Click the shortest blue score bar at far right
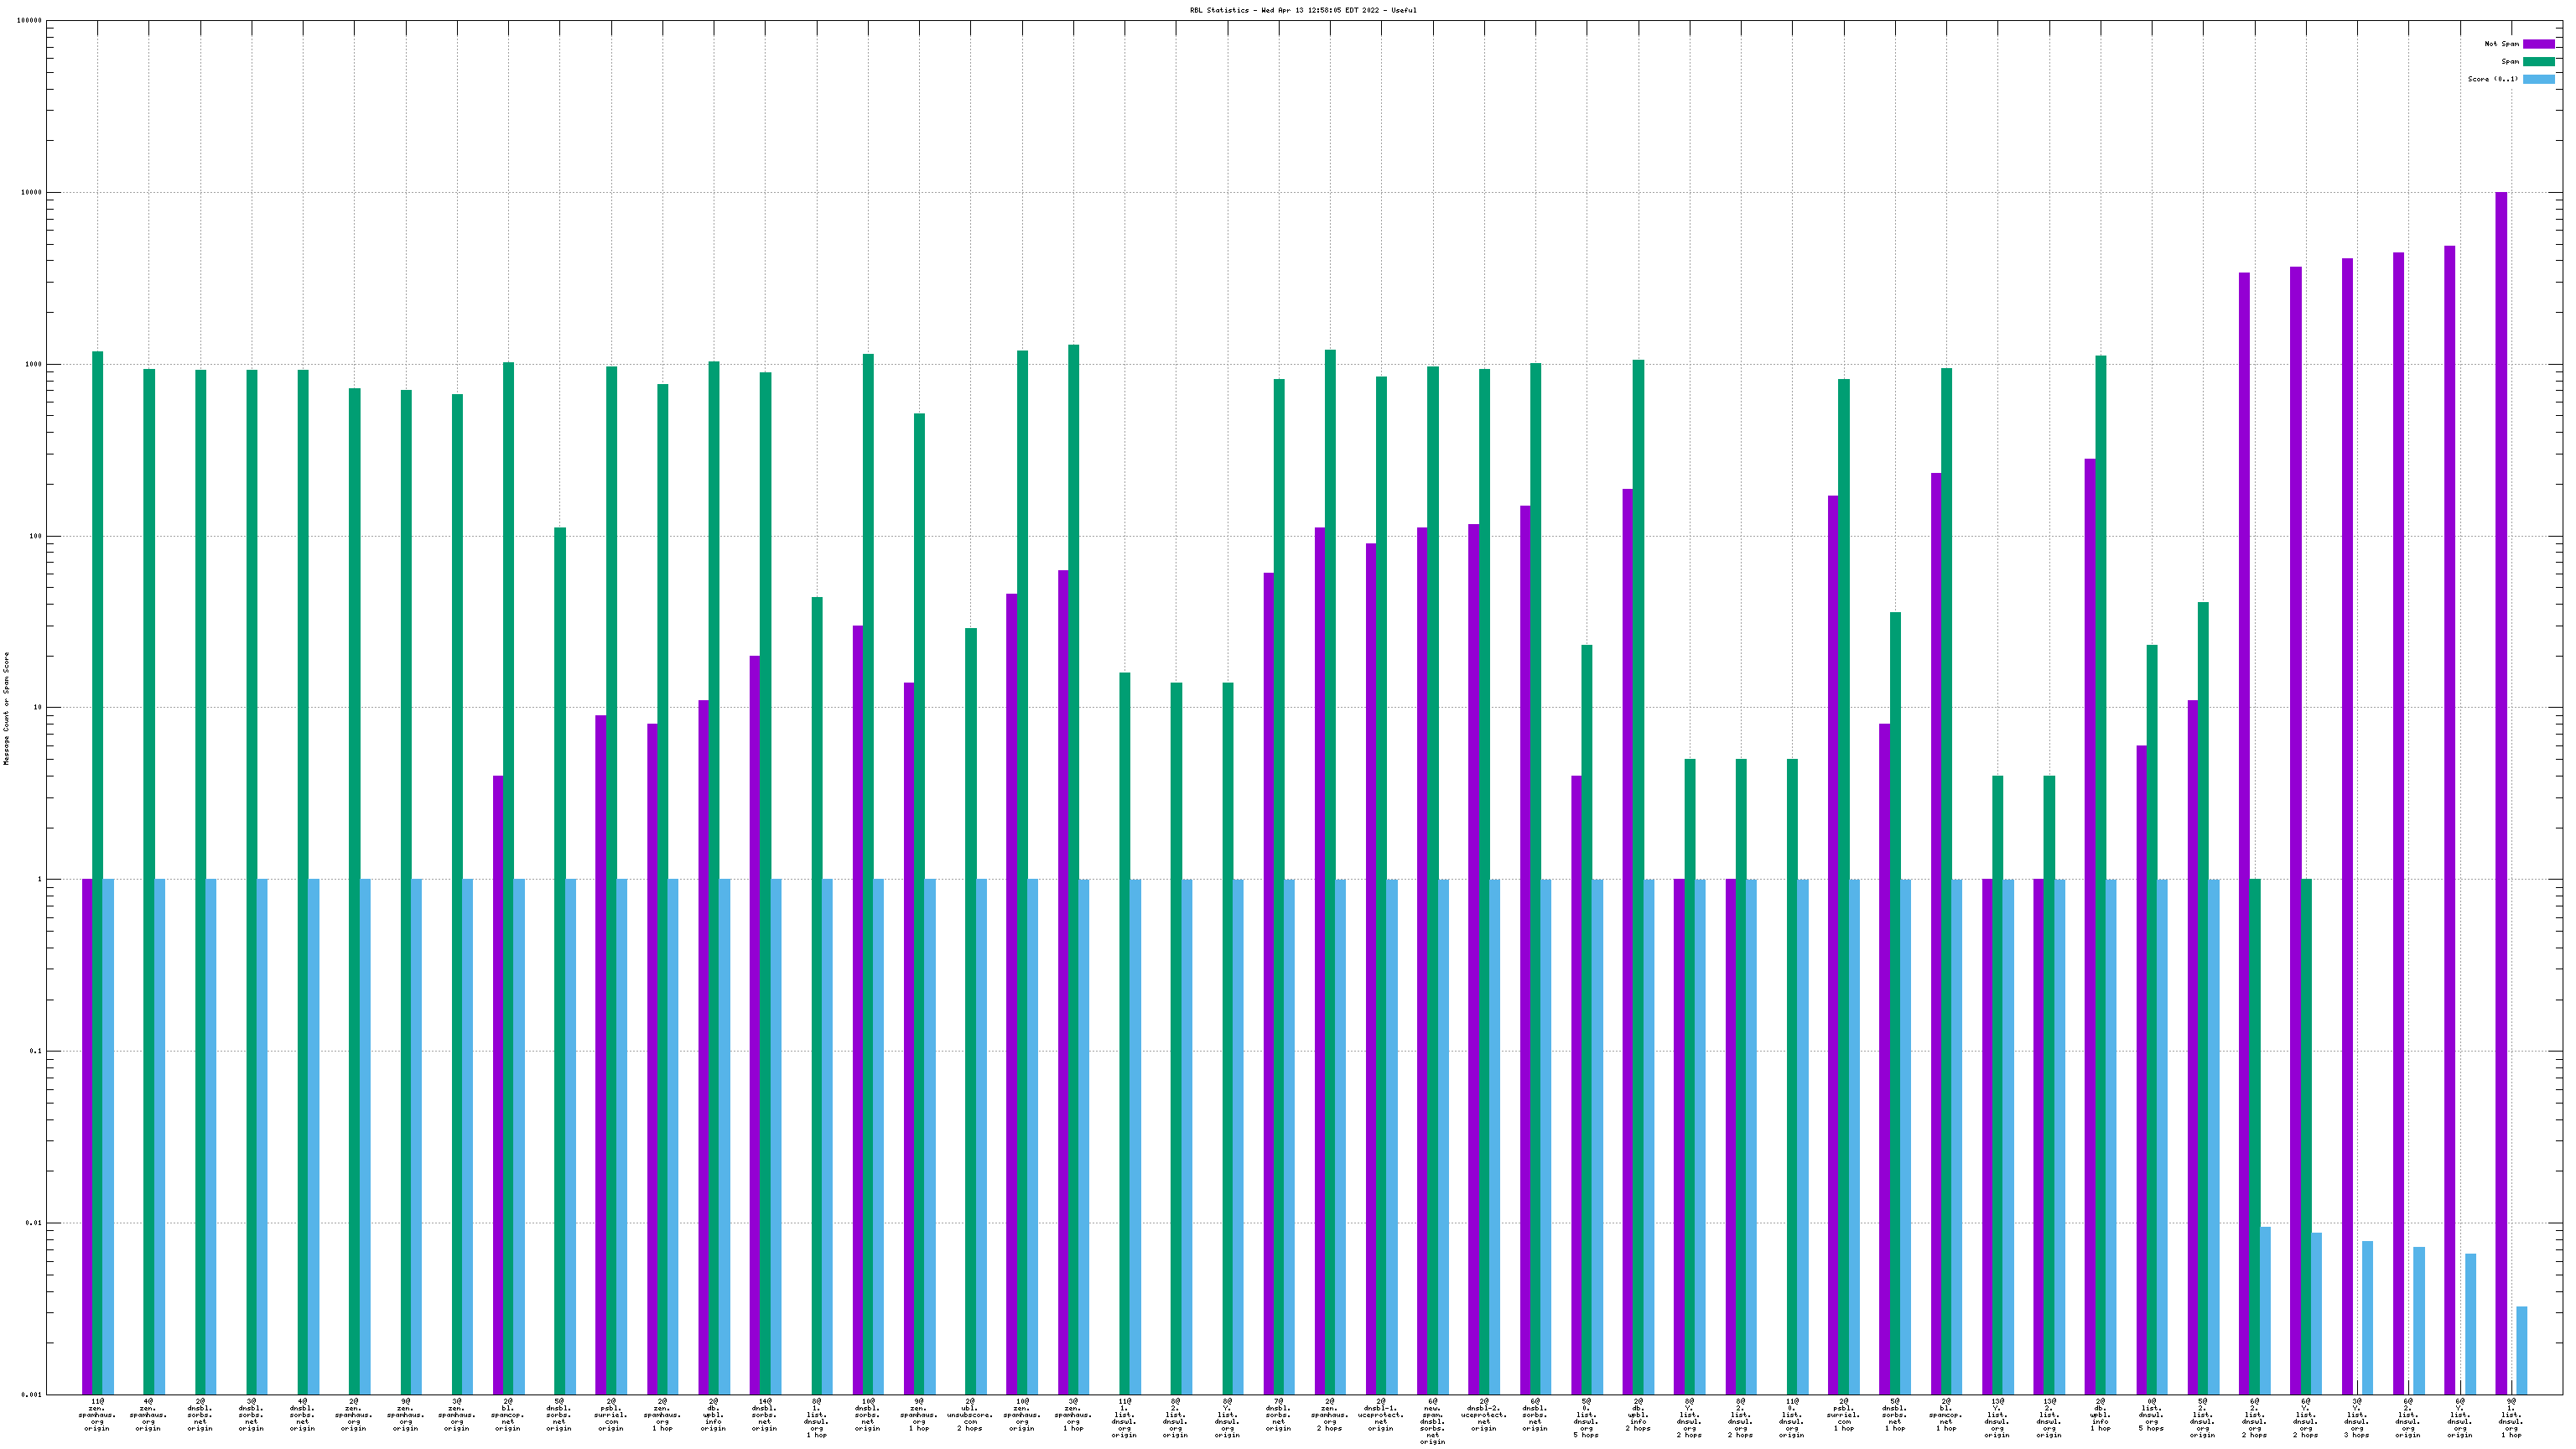The height and width of the screenshot is (1449, 2576). 2521,1349
